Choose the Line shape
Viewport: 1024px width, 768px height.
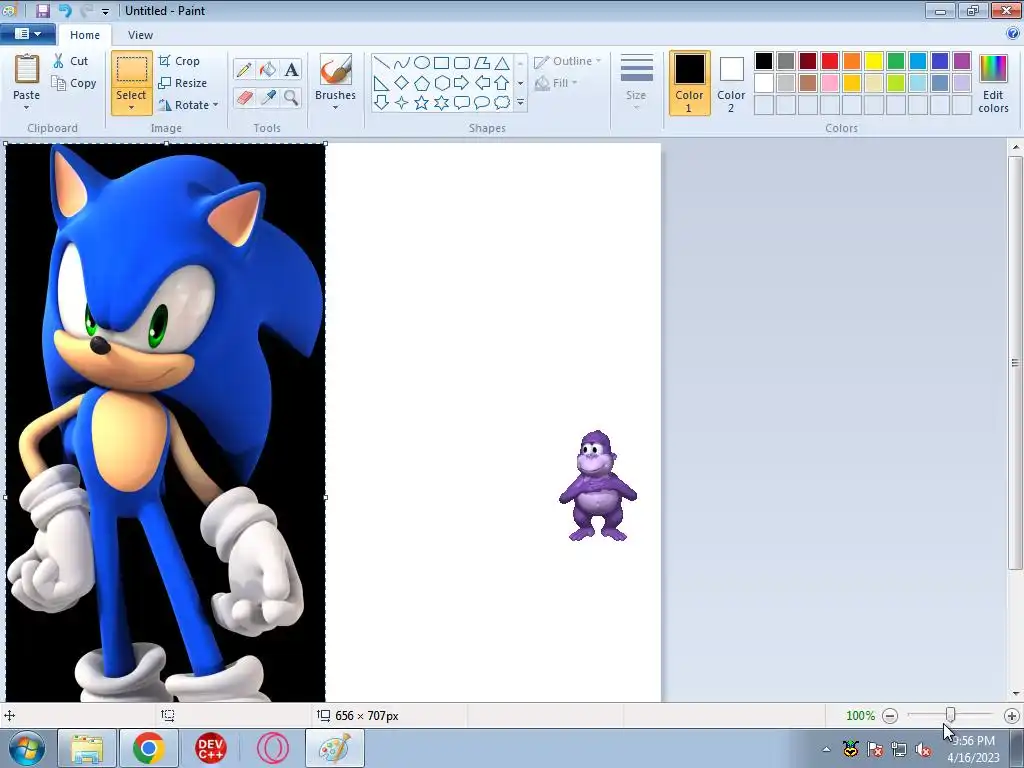pyautogui.click(x=381, y=63)
